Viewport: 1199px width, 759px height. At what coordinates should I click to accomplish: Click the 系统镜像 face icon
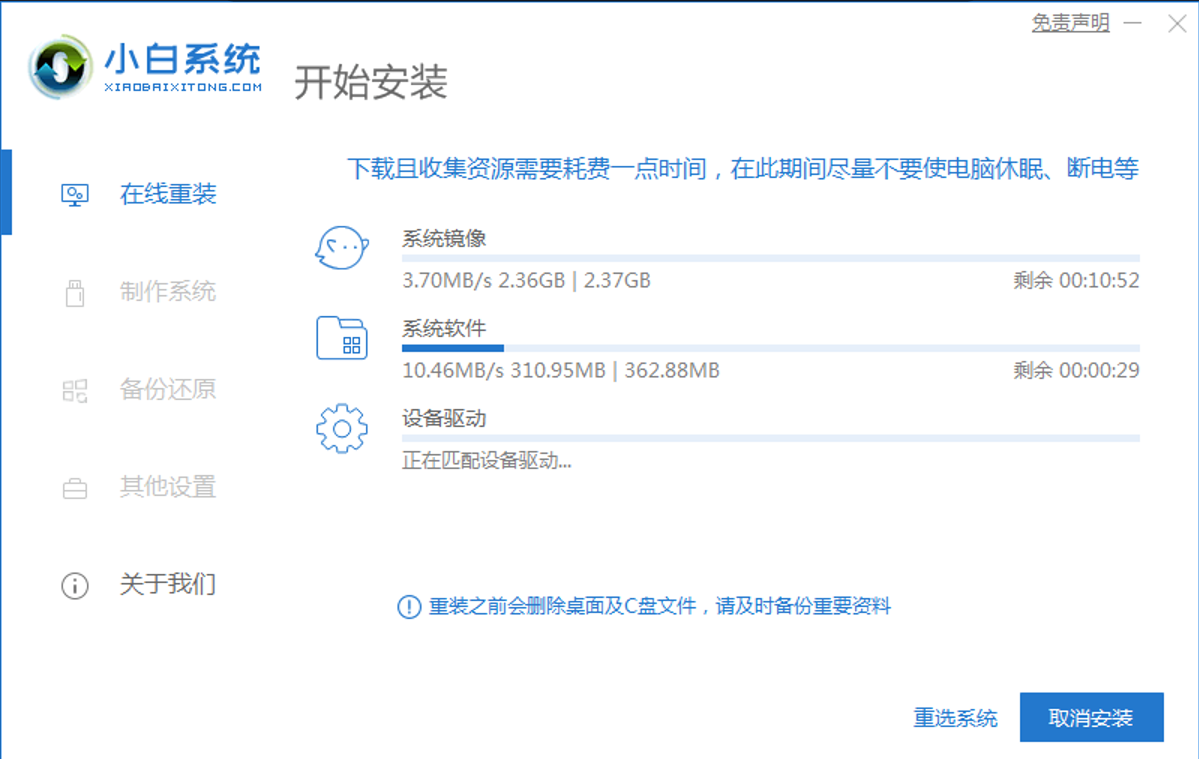pos(342,248)
